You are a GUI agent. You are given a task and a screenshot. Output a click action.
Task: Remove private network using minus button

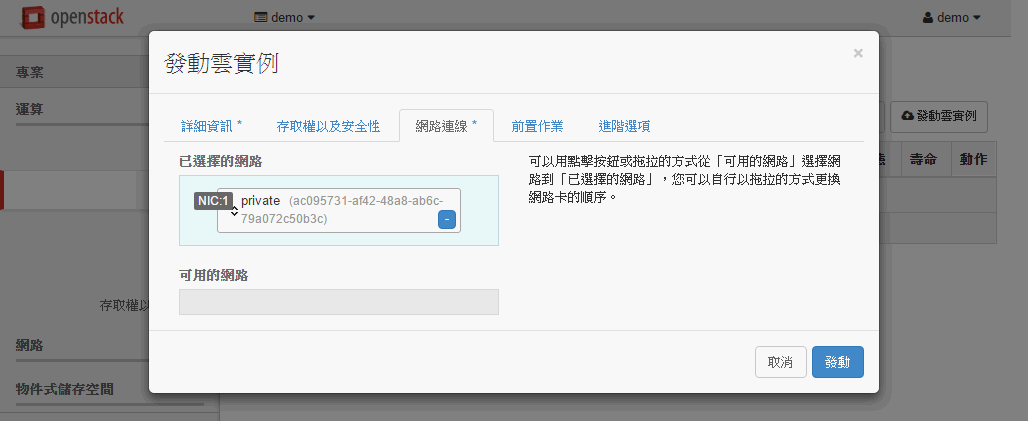(x=447, y=219)
